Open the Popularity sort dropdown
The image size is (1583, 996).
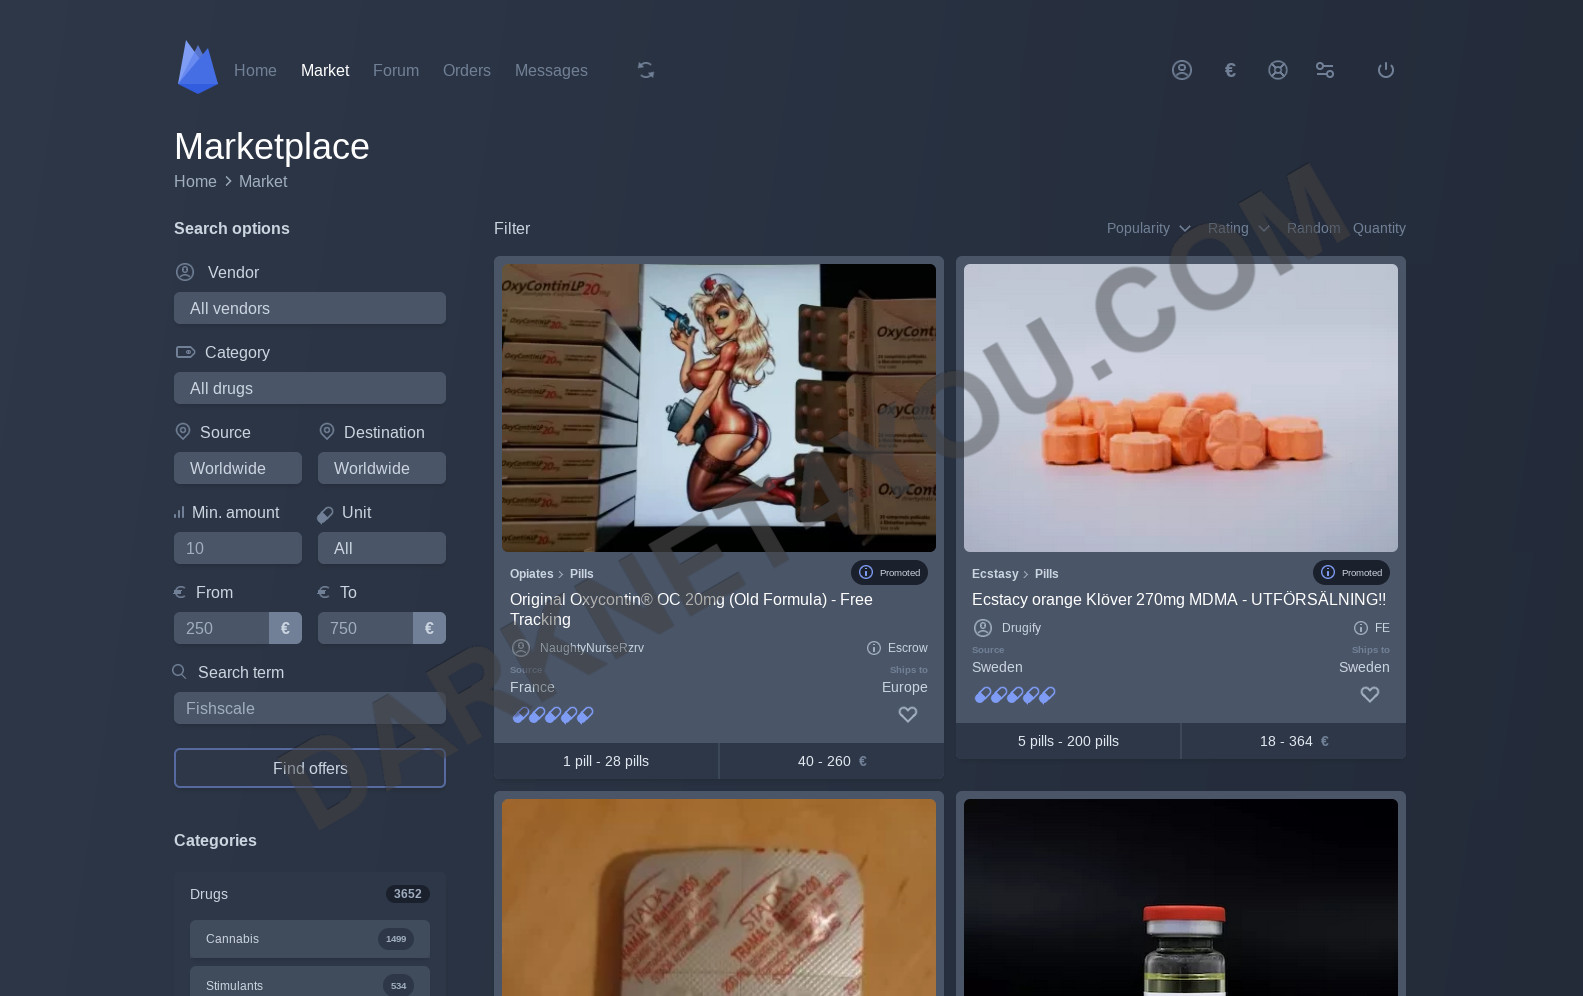click(1149, 228)
